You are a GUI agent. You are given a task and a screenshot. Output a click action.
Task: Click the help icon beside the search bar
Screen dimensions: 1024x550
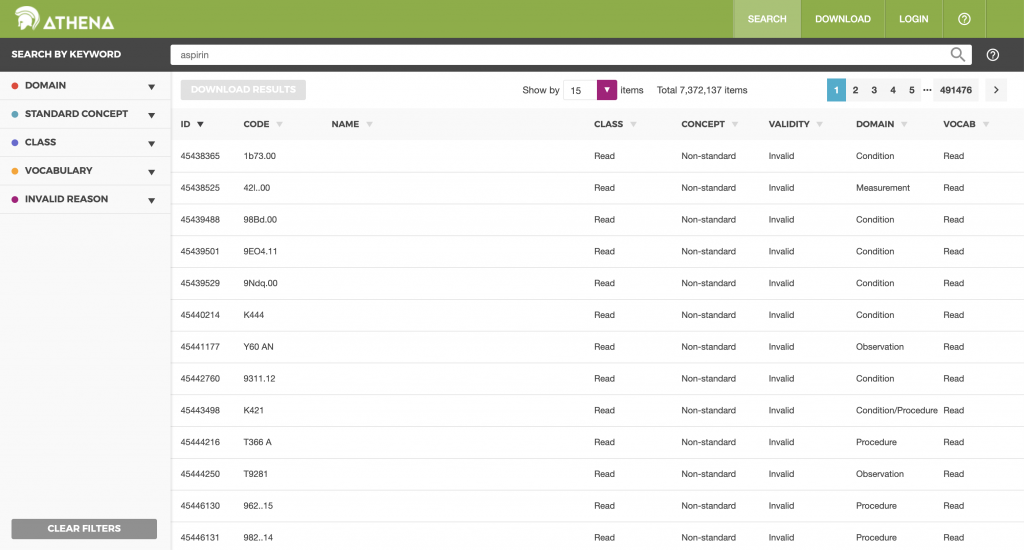(993, 55)
